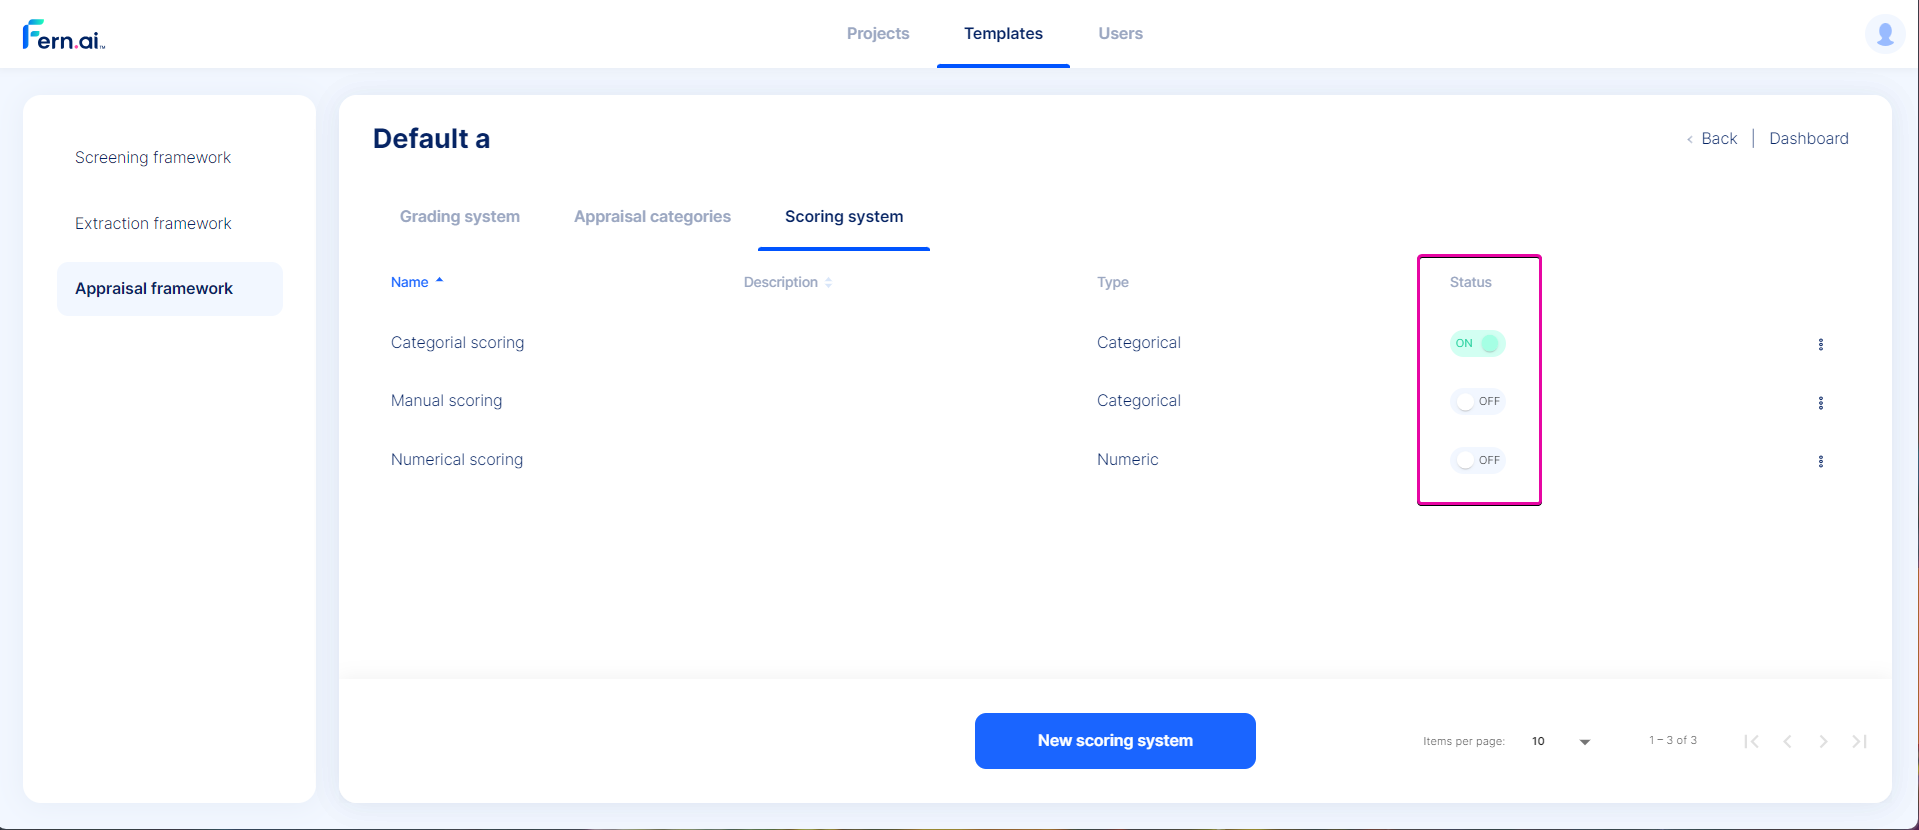Switch to the Projects tab
This screenshot has width=1919, height=830.
pos(878,33)
